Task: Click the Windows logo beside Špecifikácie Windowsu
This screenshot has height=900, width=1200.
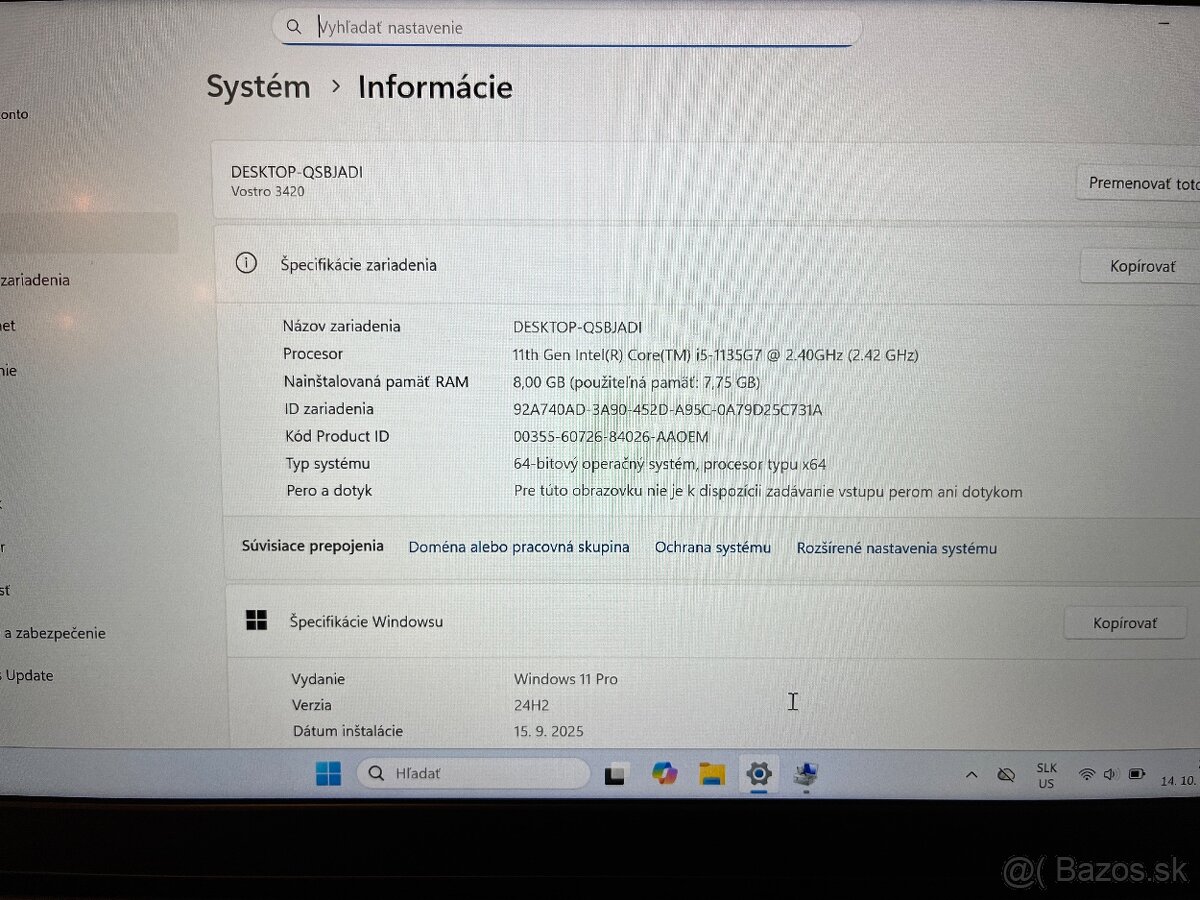Action: (256, 620)
